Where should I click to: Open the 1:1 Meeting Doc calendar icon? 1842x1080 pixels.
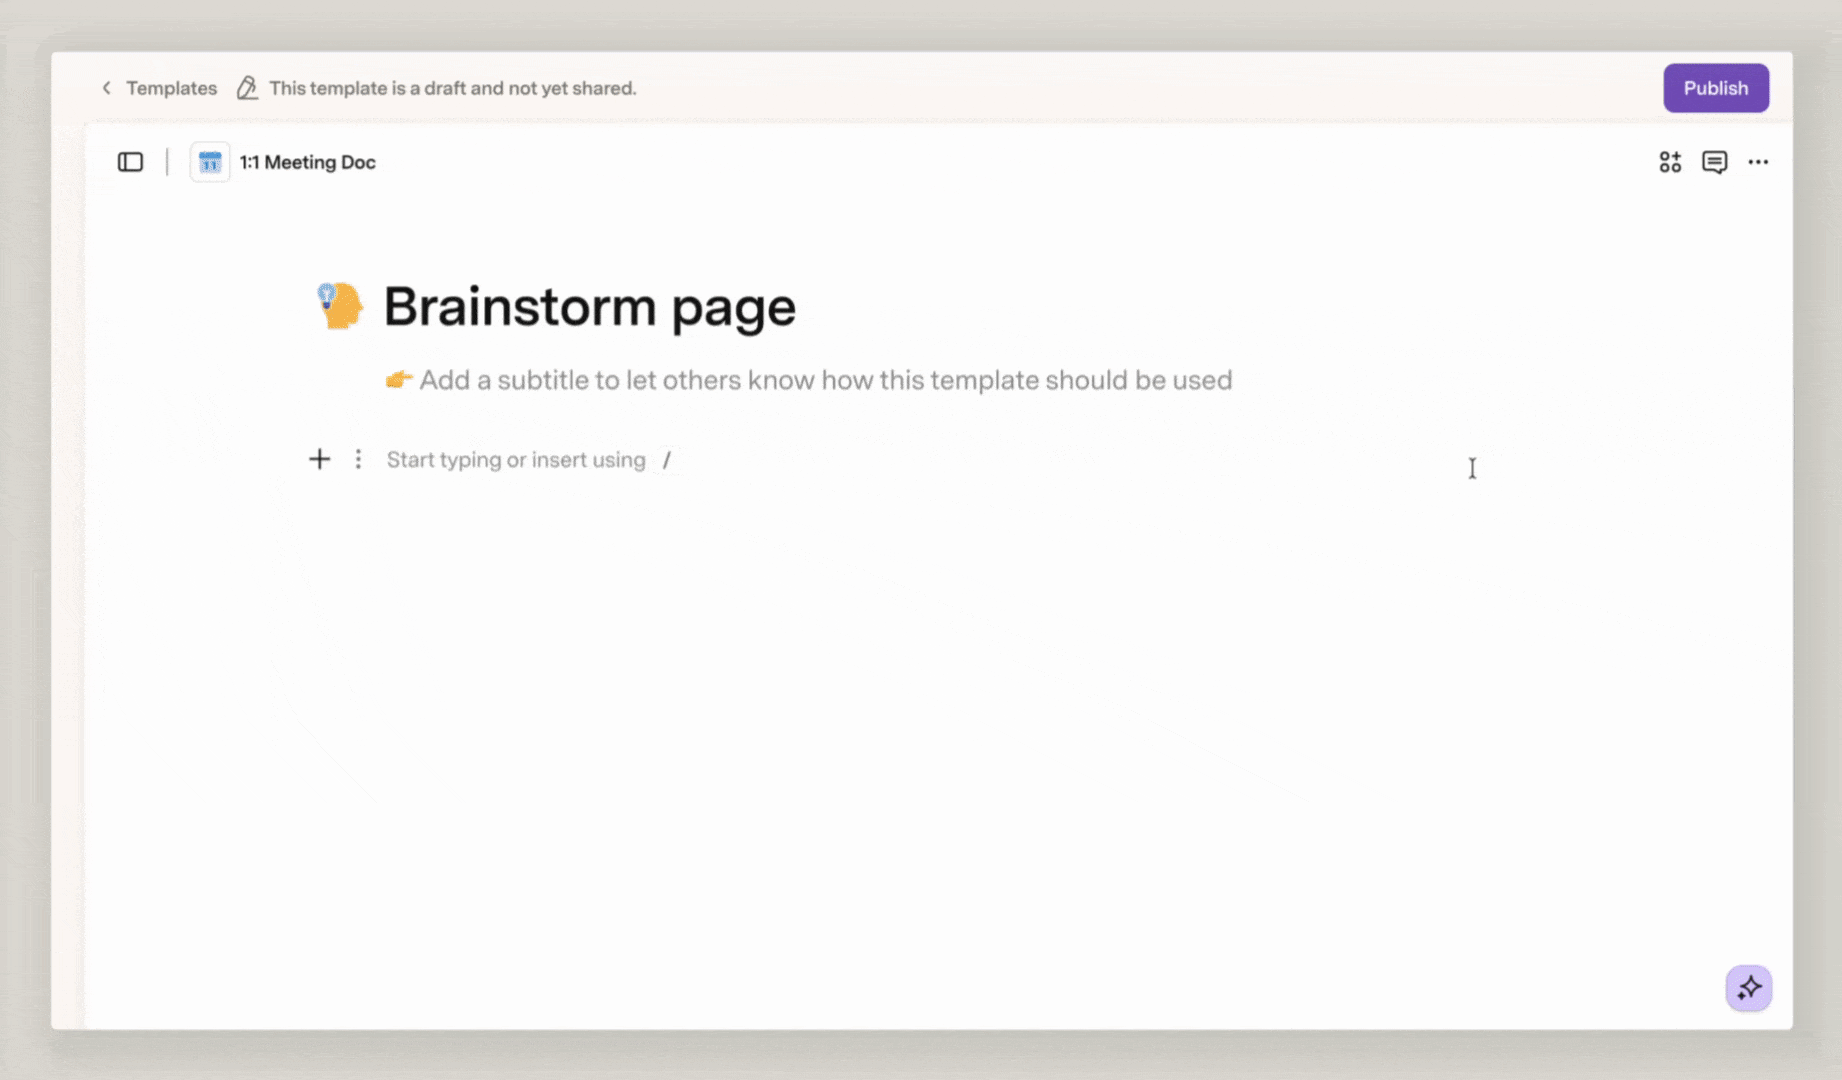point(210,162)
